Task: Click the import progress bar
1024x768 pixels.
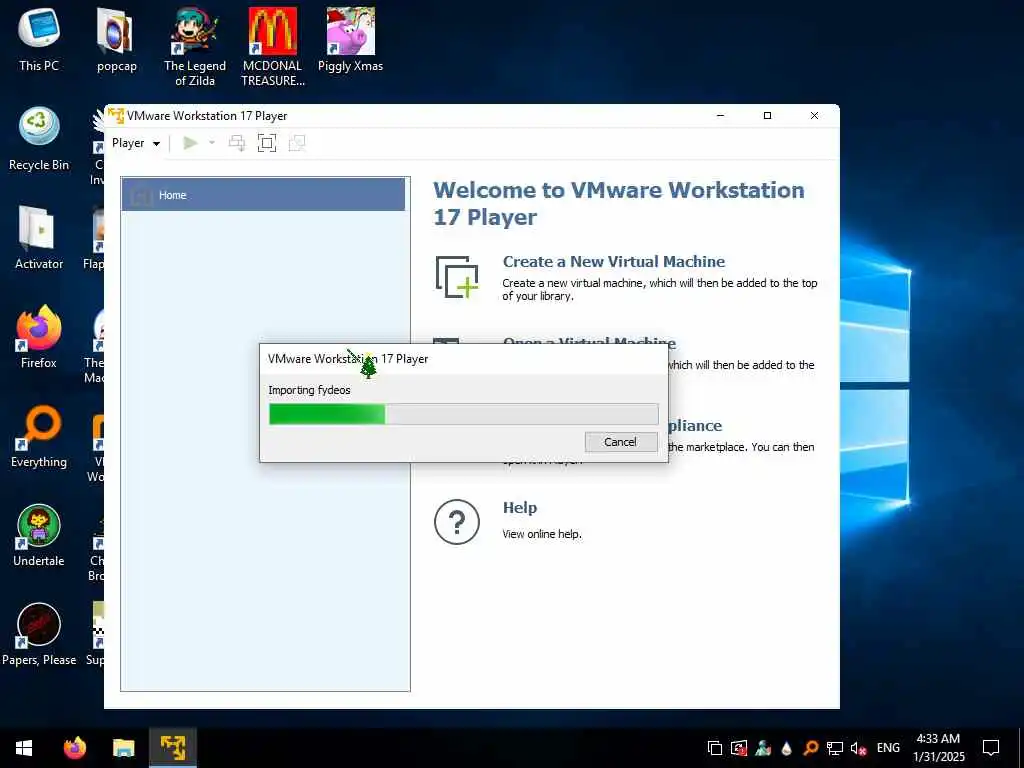Action: point(464,414)
